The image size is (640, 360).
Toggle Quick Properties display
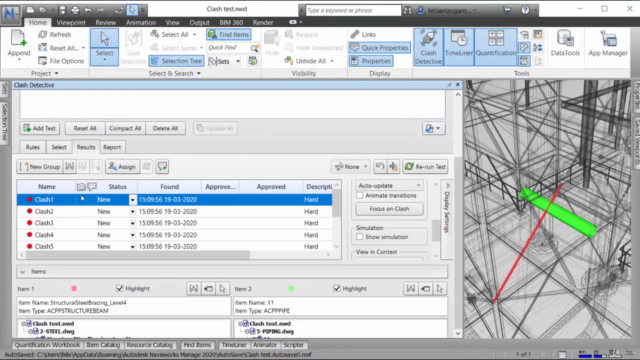(x=380, y=48)
